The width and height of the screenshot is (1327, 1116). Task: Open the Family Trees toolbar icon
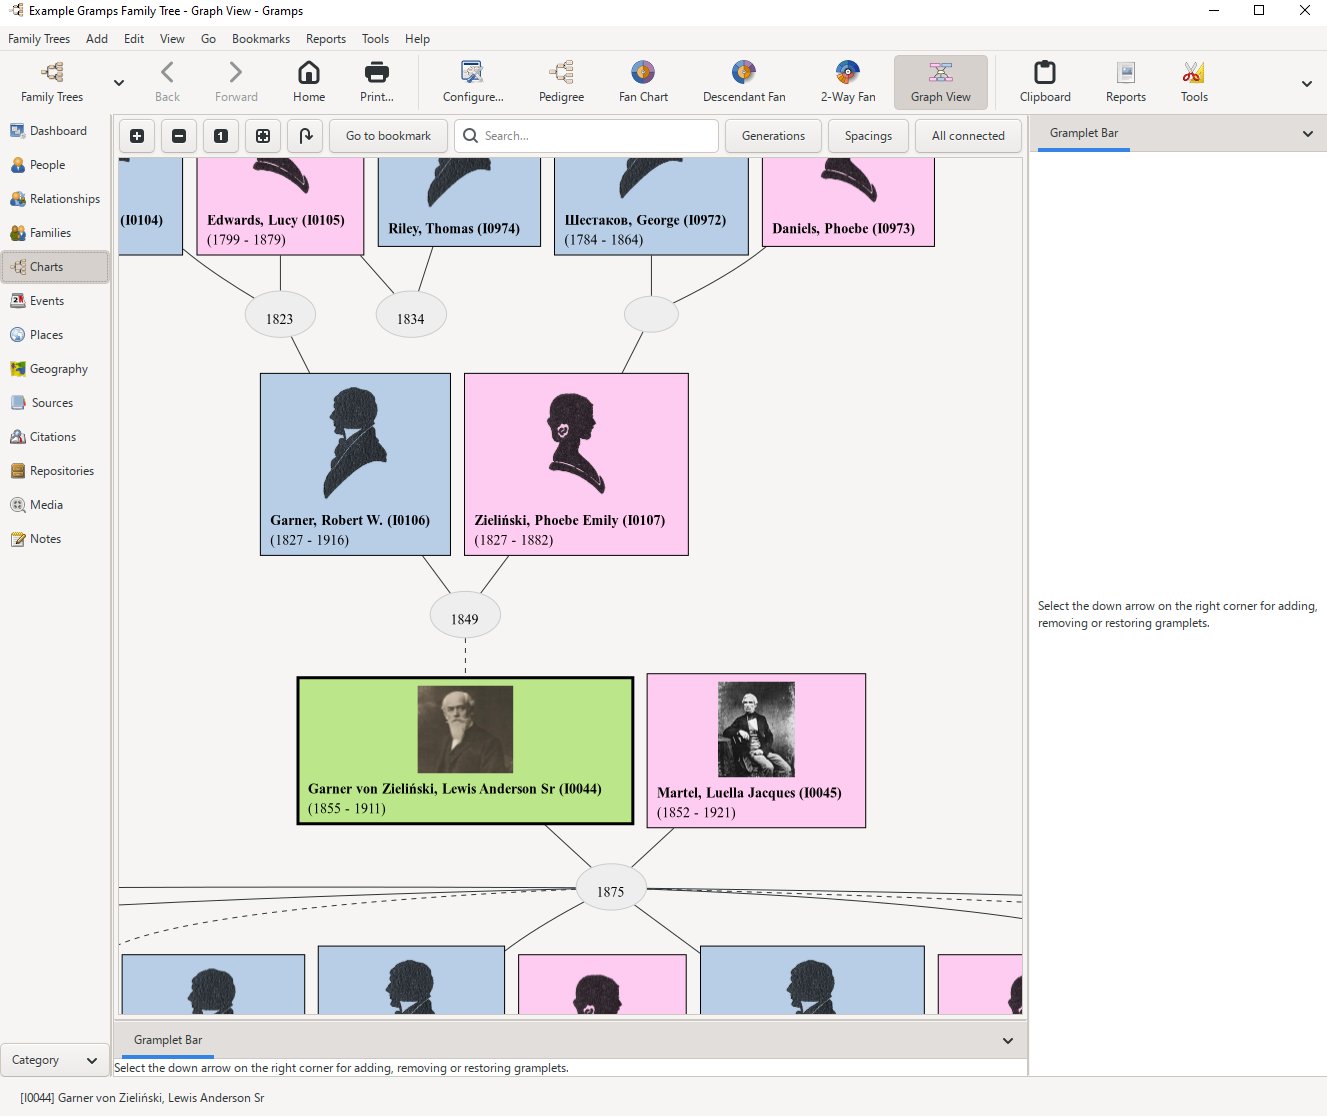tap(52, 82)
